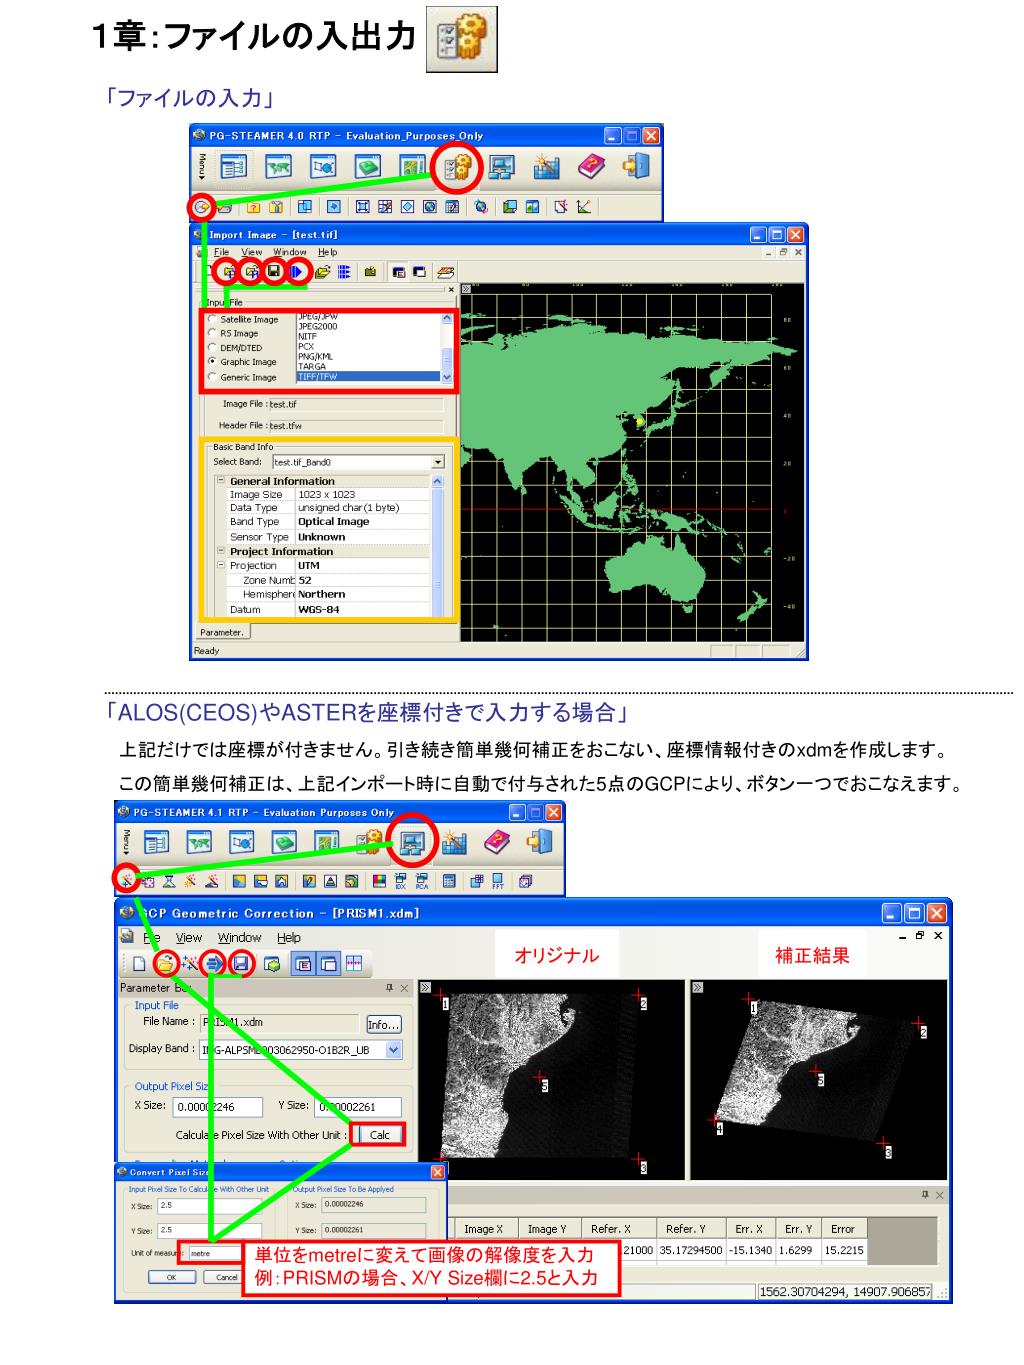Click open folder icon in Import Image toolbar

pos(322,271)
